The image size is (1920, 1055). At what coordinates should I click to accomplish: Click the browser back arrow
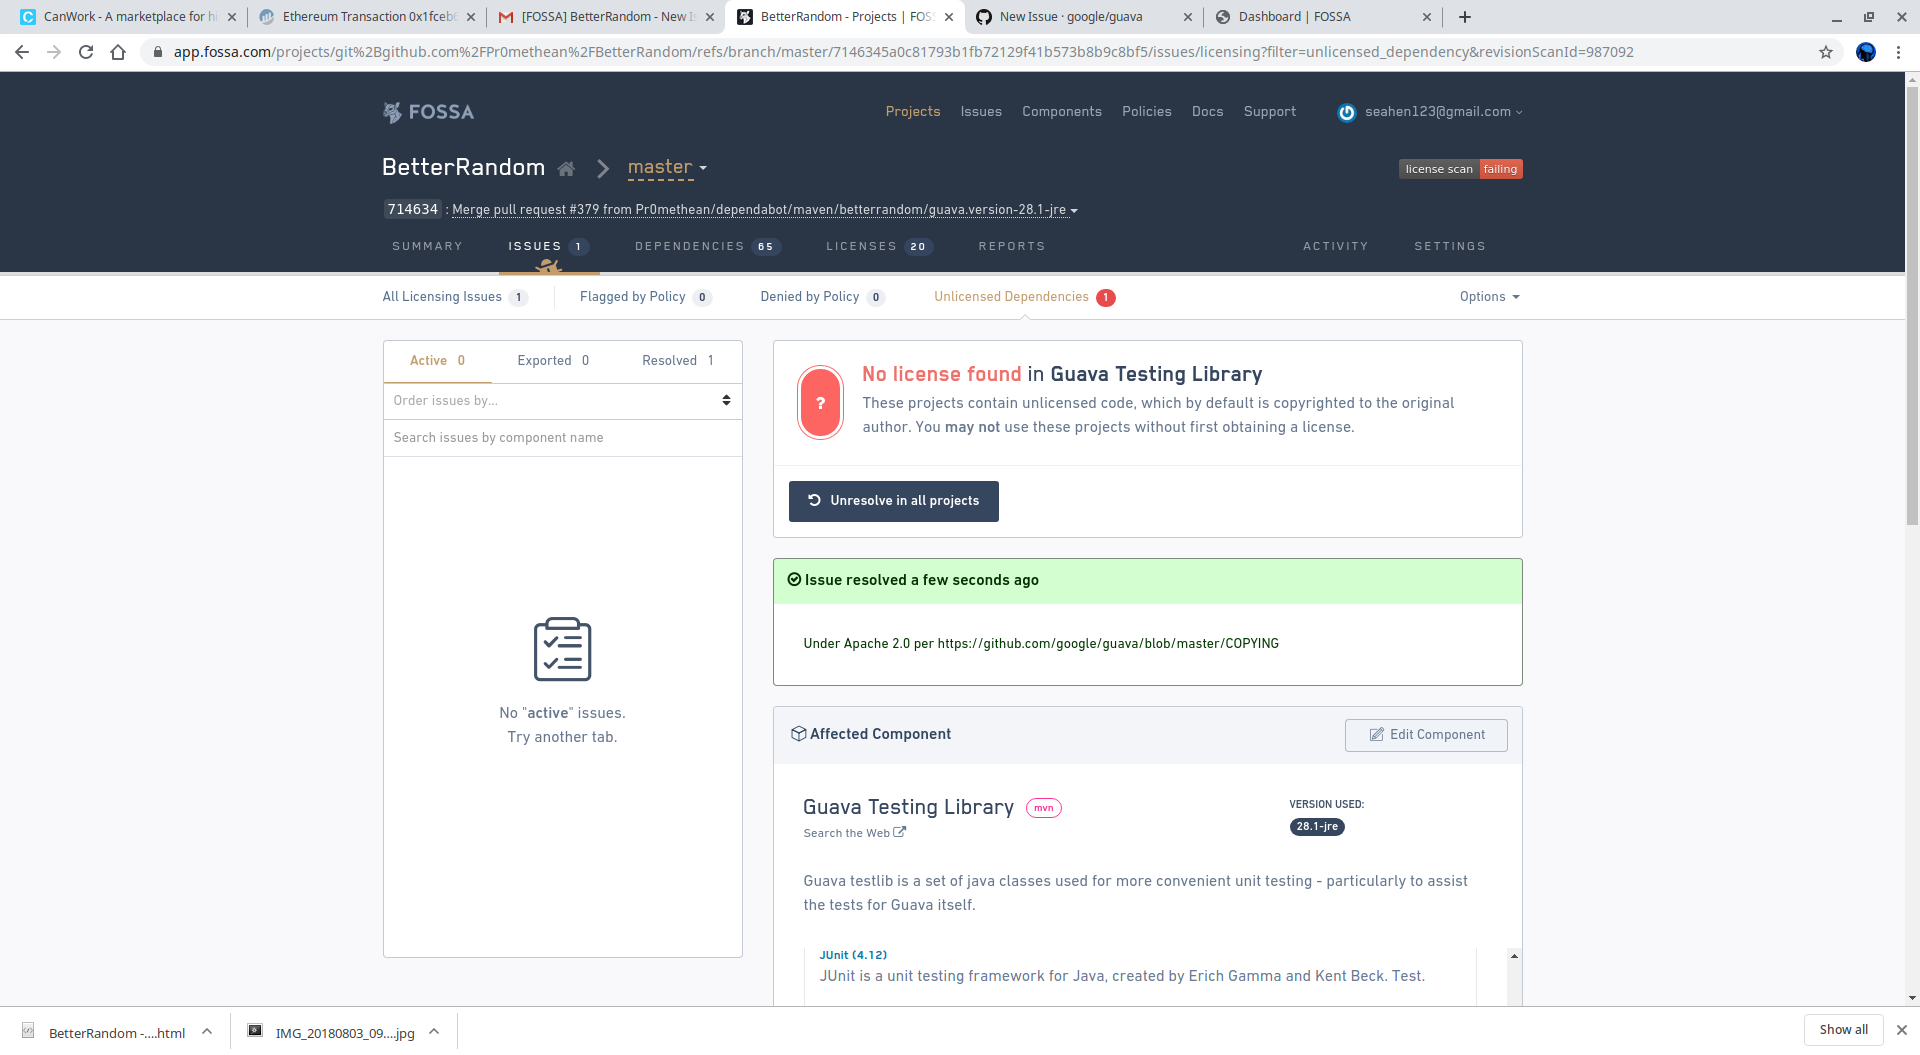click(22, 52)
